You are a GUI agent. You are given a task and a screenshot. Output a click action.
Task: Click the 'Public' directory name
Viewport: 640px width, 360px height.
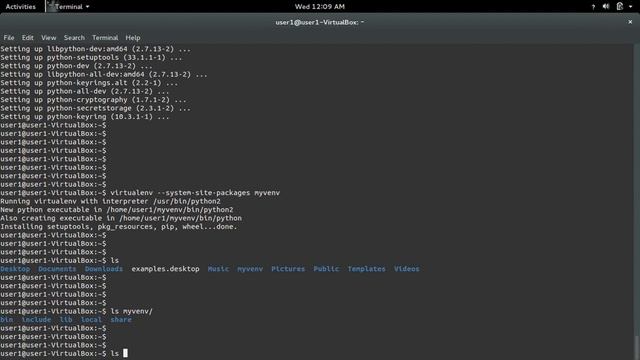pyautogui.click(x=326, y=269)
